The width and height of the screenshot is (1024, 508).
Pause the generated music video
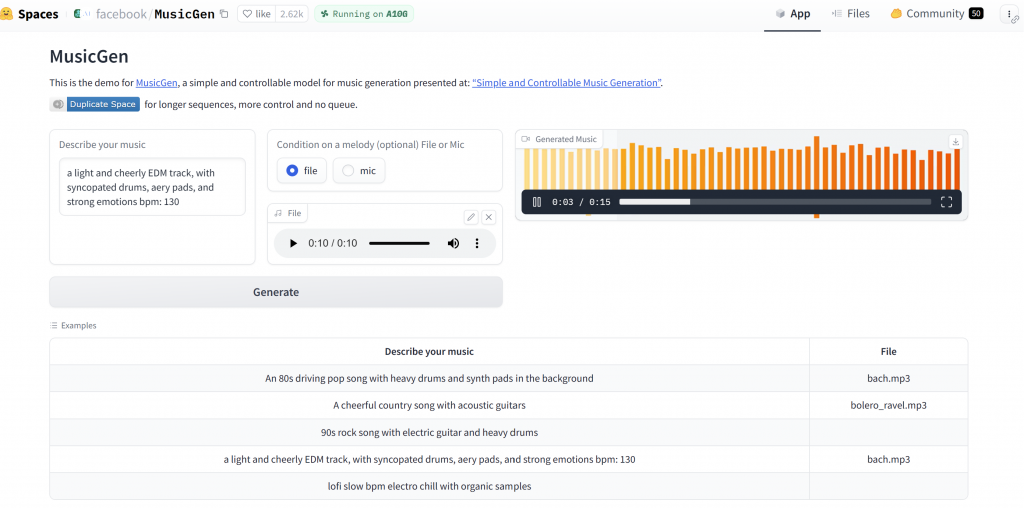[x=537, y=202]
